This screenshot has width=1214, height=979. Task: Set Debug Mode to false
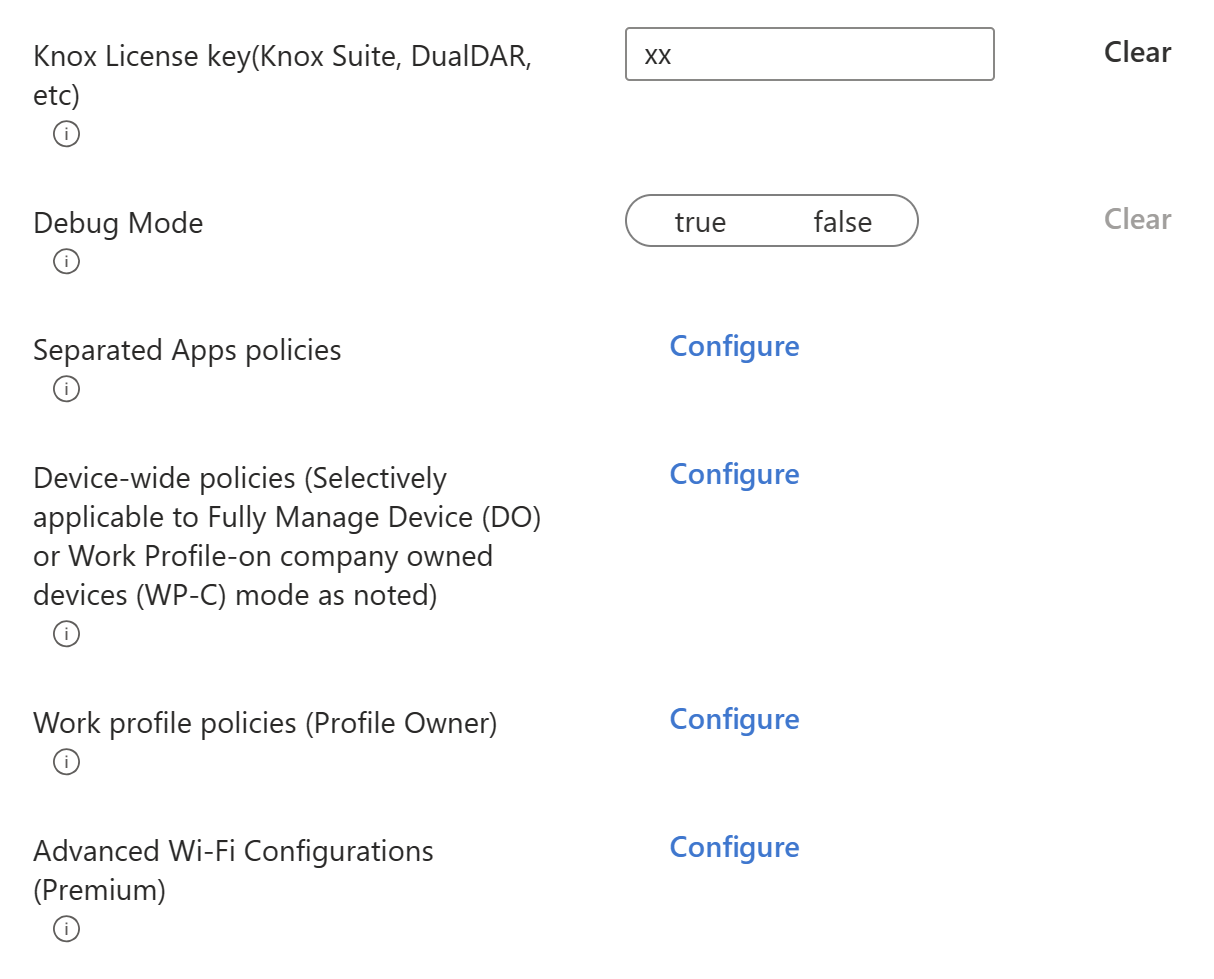click(x=843, y=221)
